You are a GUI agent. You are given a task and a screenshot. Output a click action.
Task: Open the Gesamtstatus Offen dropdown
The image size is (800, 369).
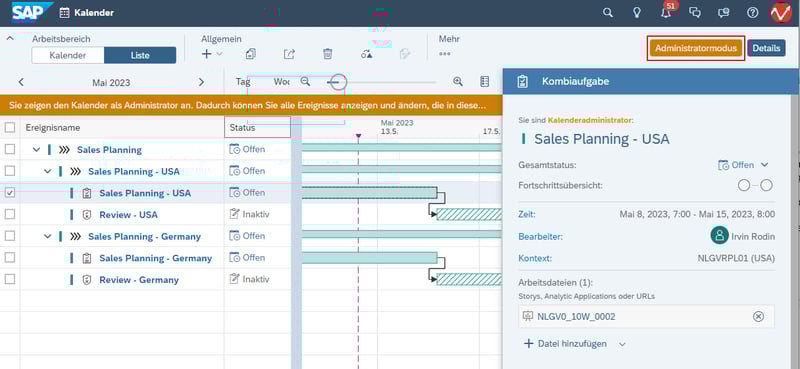pos(743,165)
